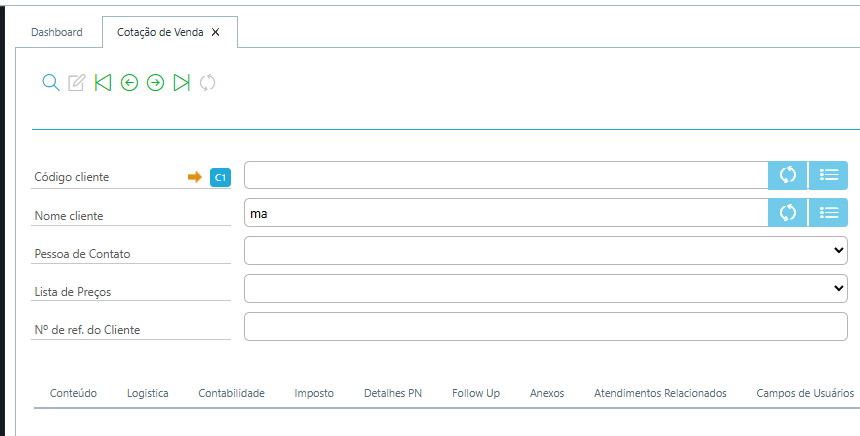Refresh the Nome cliente field
Screen dimensions: 860x436
click(x=788, y=212)
